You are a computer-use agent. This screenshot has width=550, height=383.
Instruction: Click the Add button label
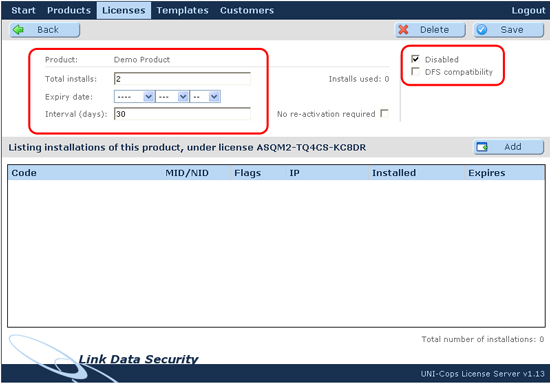click(513, 147)
